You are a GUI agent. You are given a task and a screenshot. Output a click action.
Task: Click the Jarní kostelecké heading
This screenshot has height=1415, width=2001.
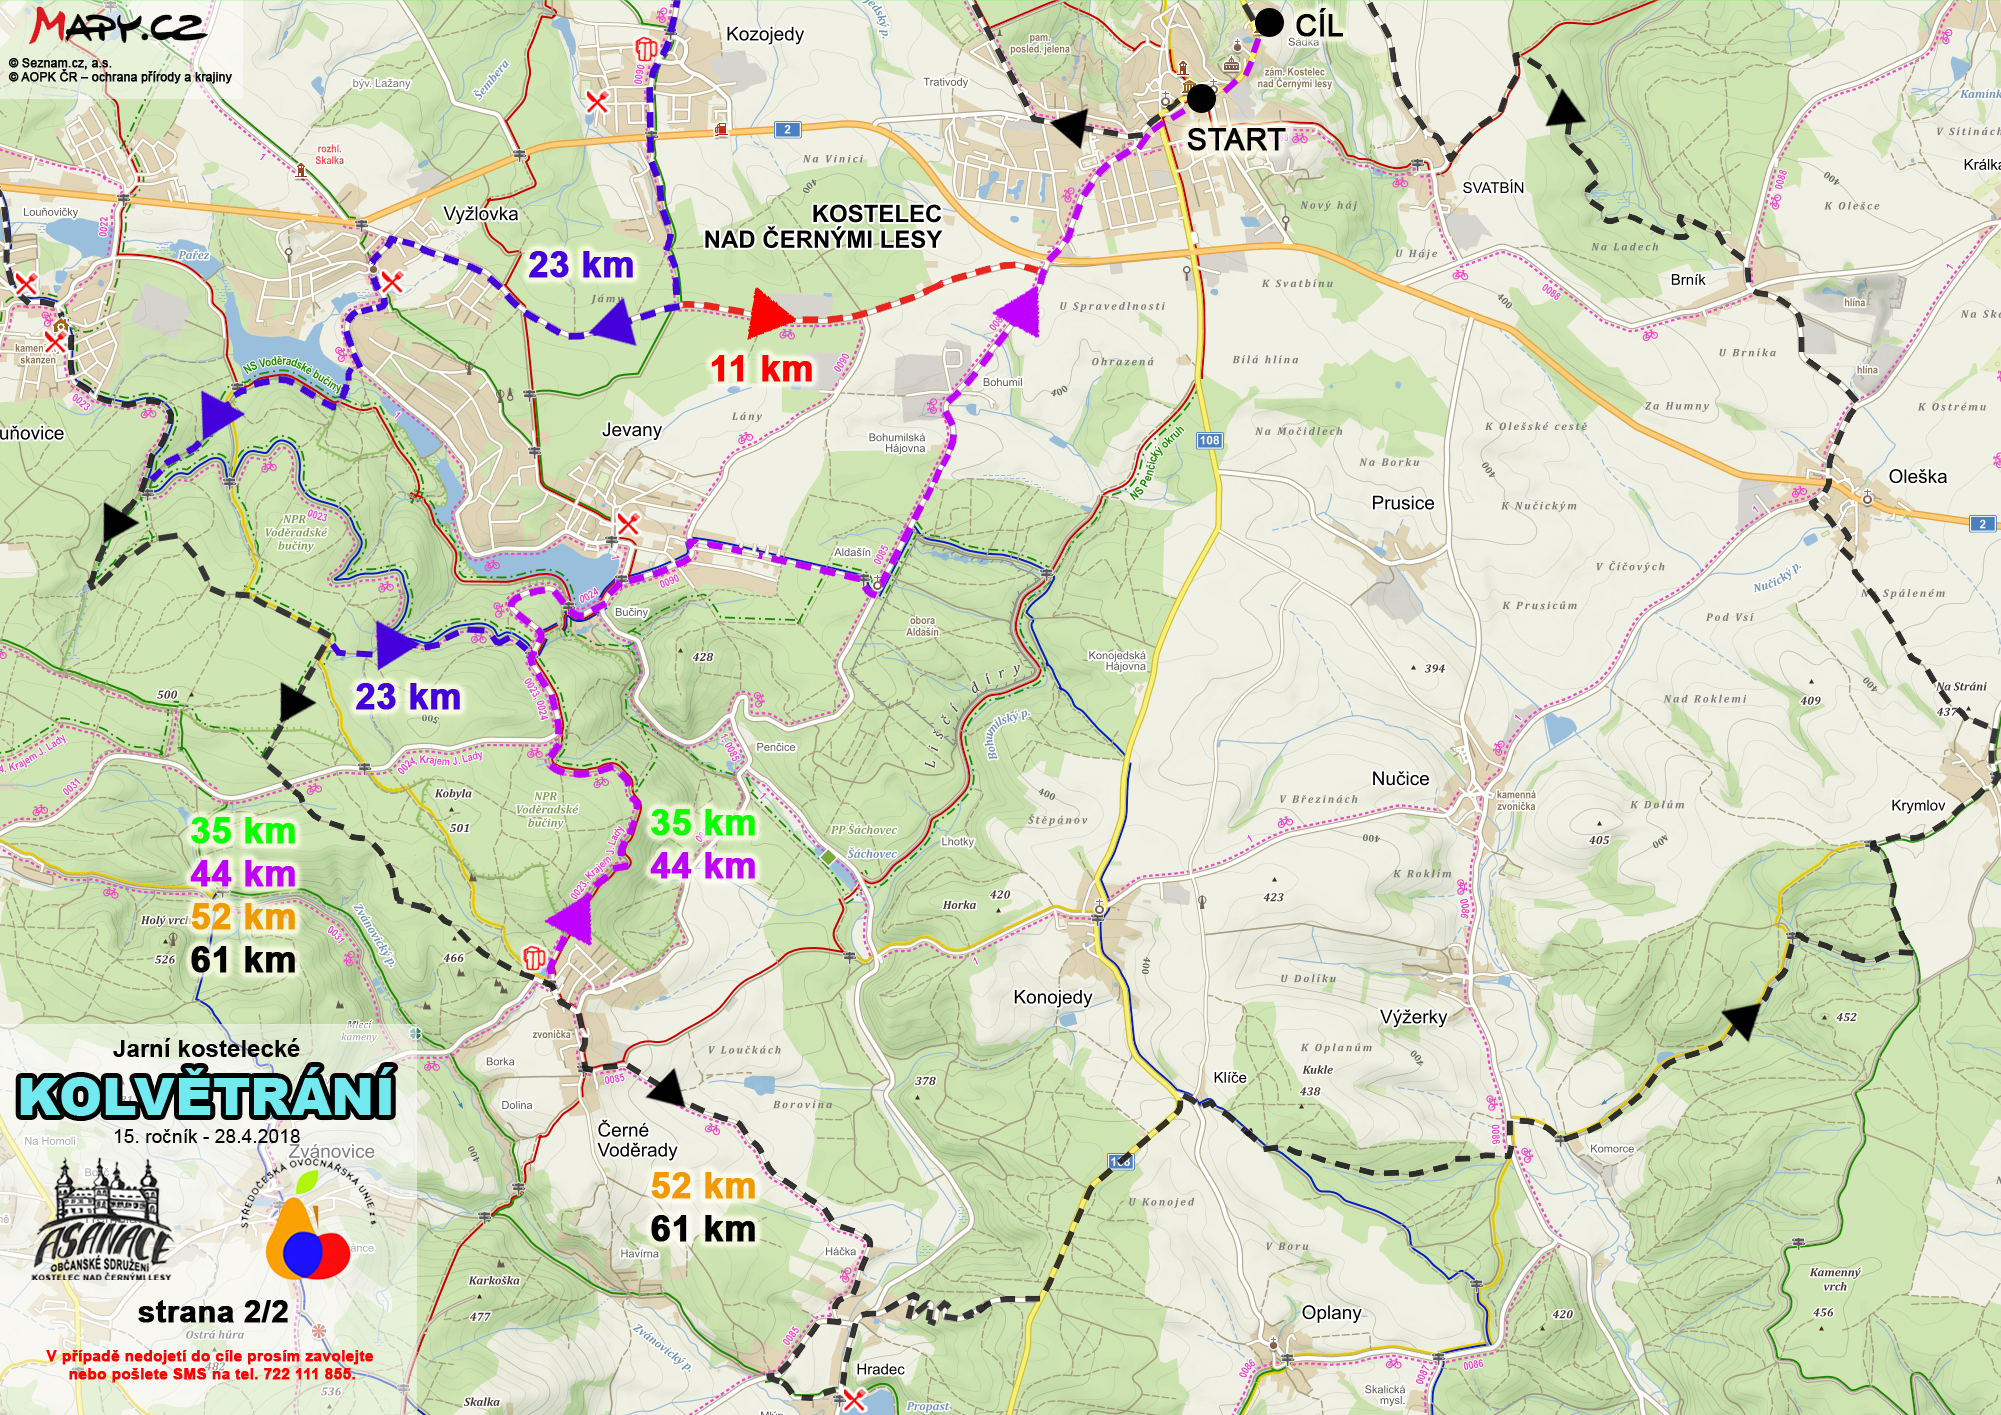point(206,1049)
